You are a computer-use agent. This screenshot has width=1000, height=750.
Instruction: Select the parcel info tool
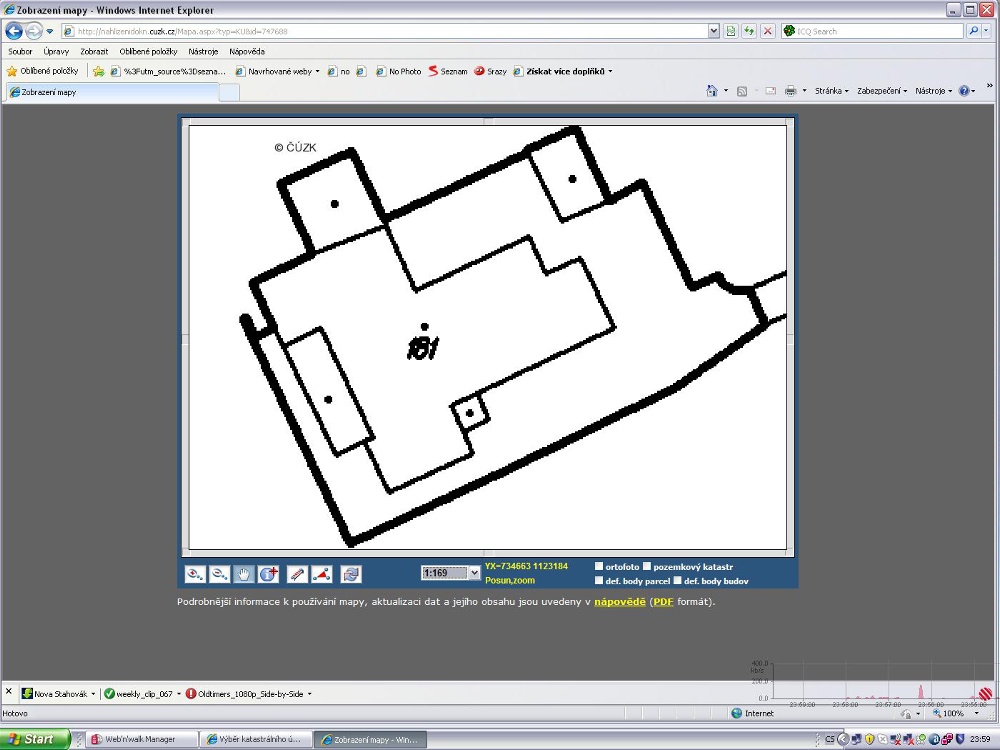(268, 574)
